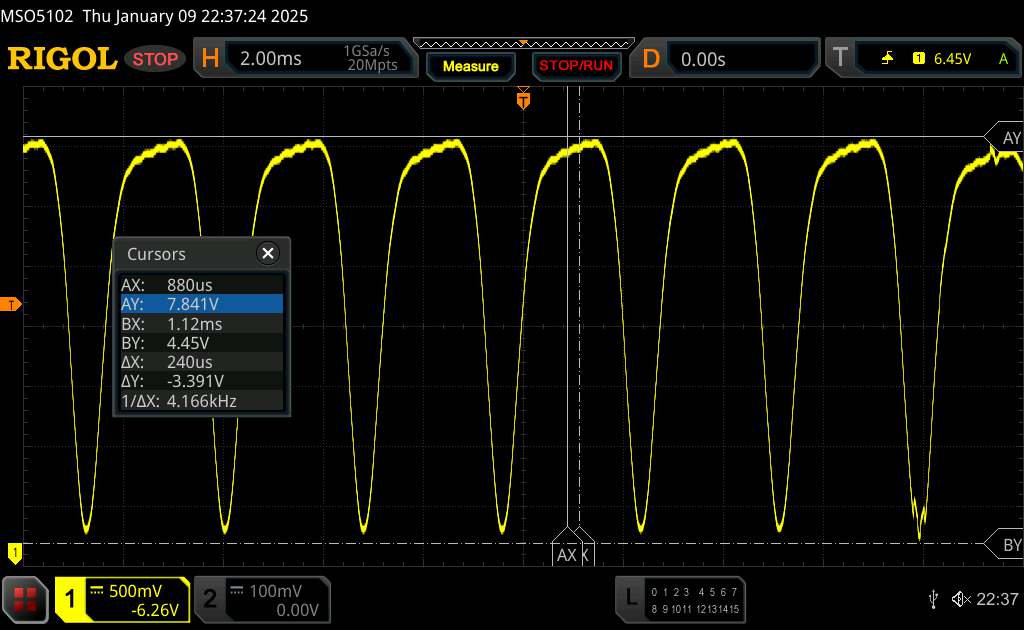Toggle acquisition with the STOP/RUN button
Viewport: 1024px width, 630px height.
[x=574, y=66]
